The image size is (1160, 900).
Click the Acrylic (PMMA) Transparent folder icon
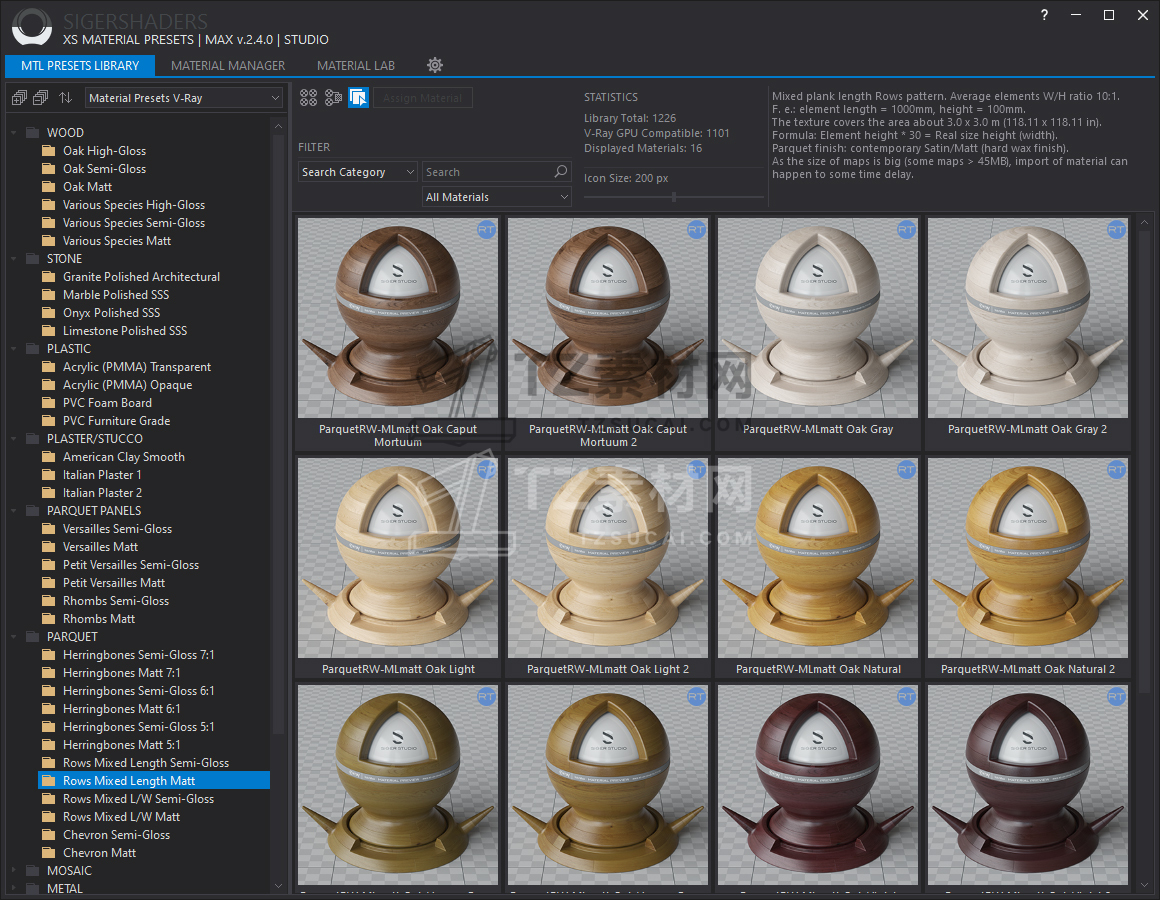[49, 367]
